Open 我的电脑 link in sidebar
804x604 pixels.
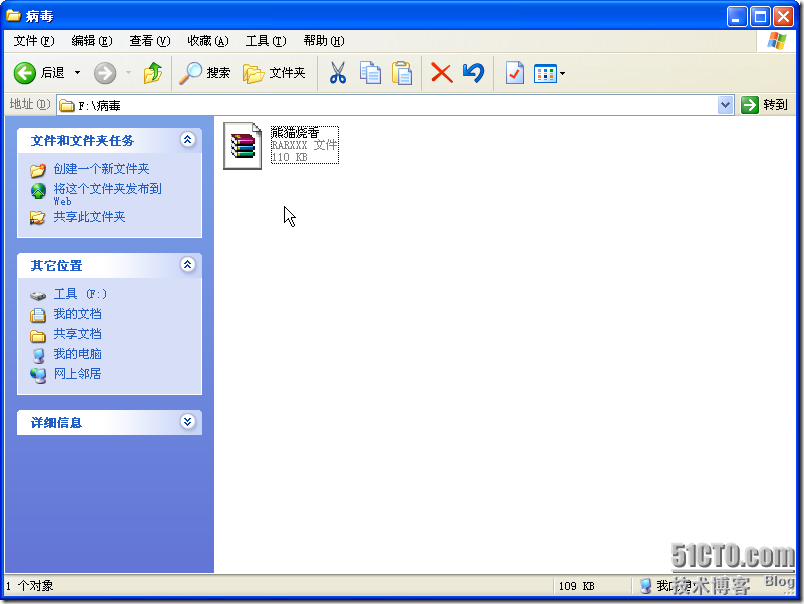[x=77, y=354]
